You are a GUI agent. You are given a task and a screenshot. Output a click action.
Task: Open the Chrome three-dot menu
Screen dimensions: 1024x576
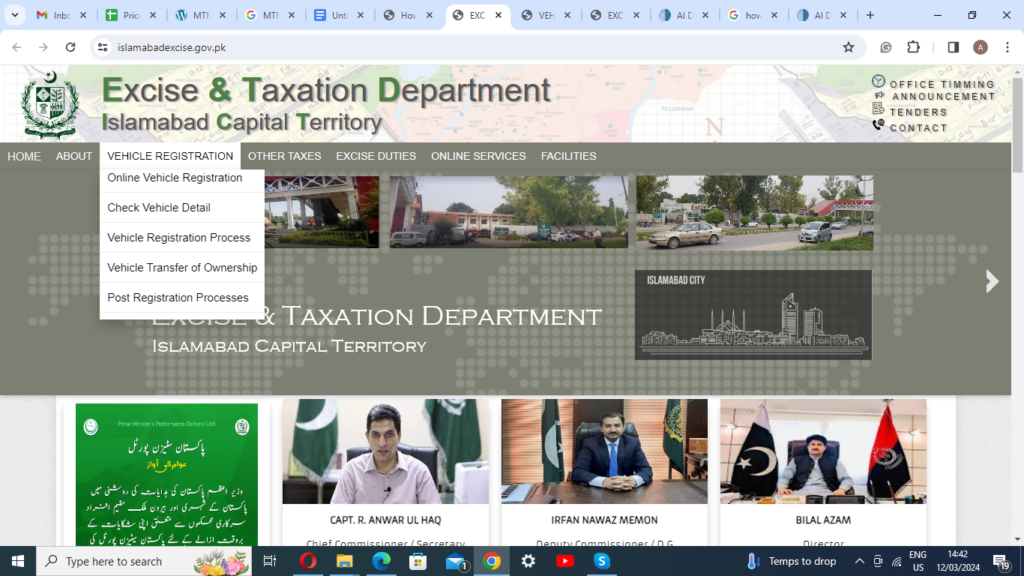click(x=1007, y=46)
